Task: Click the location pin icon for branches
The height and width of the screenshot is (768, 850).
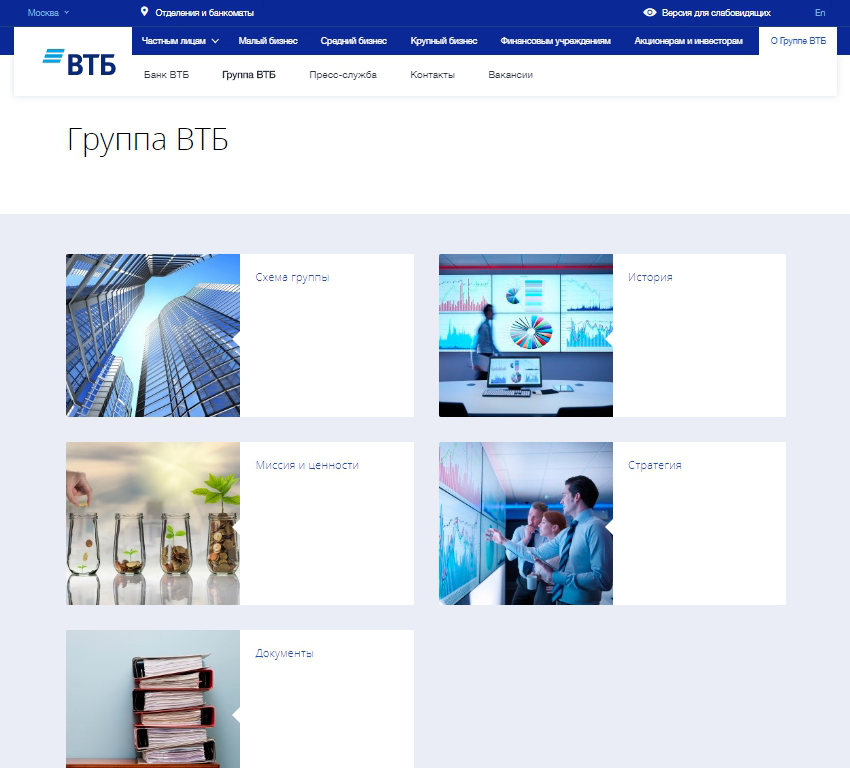Action: [x=144, y=12]
